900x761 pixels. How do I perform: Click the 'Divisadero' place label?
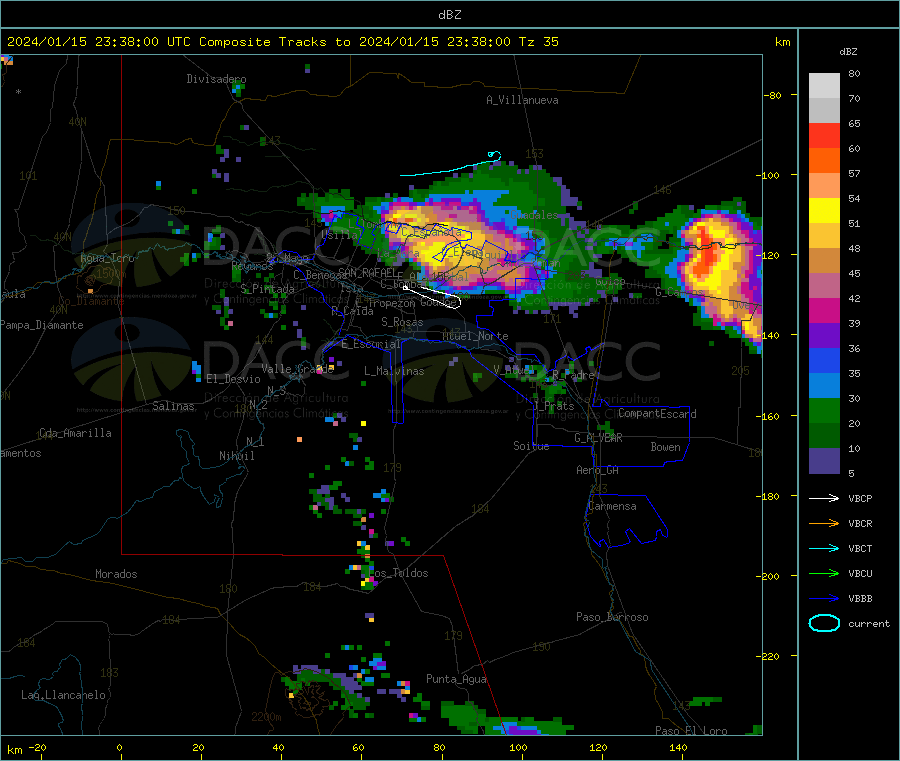(216, 79)
